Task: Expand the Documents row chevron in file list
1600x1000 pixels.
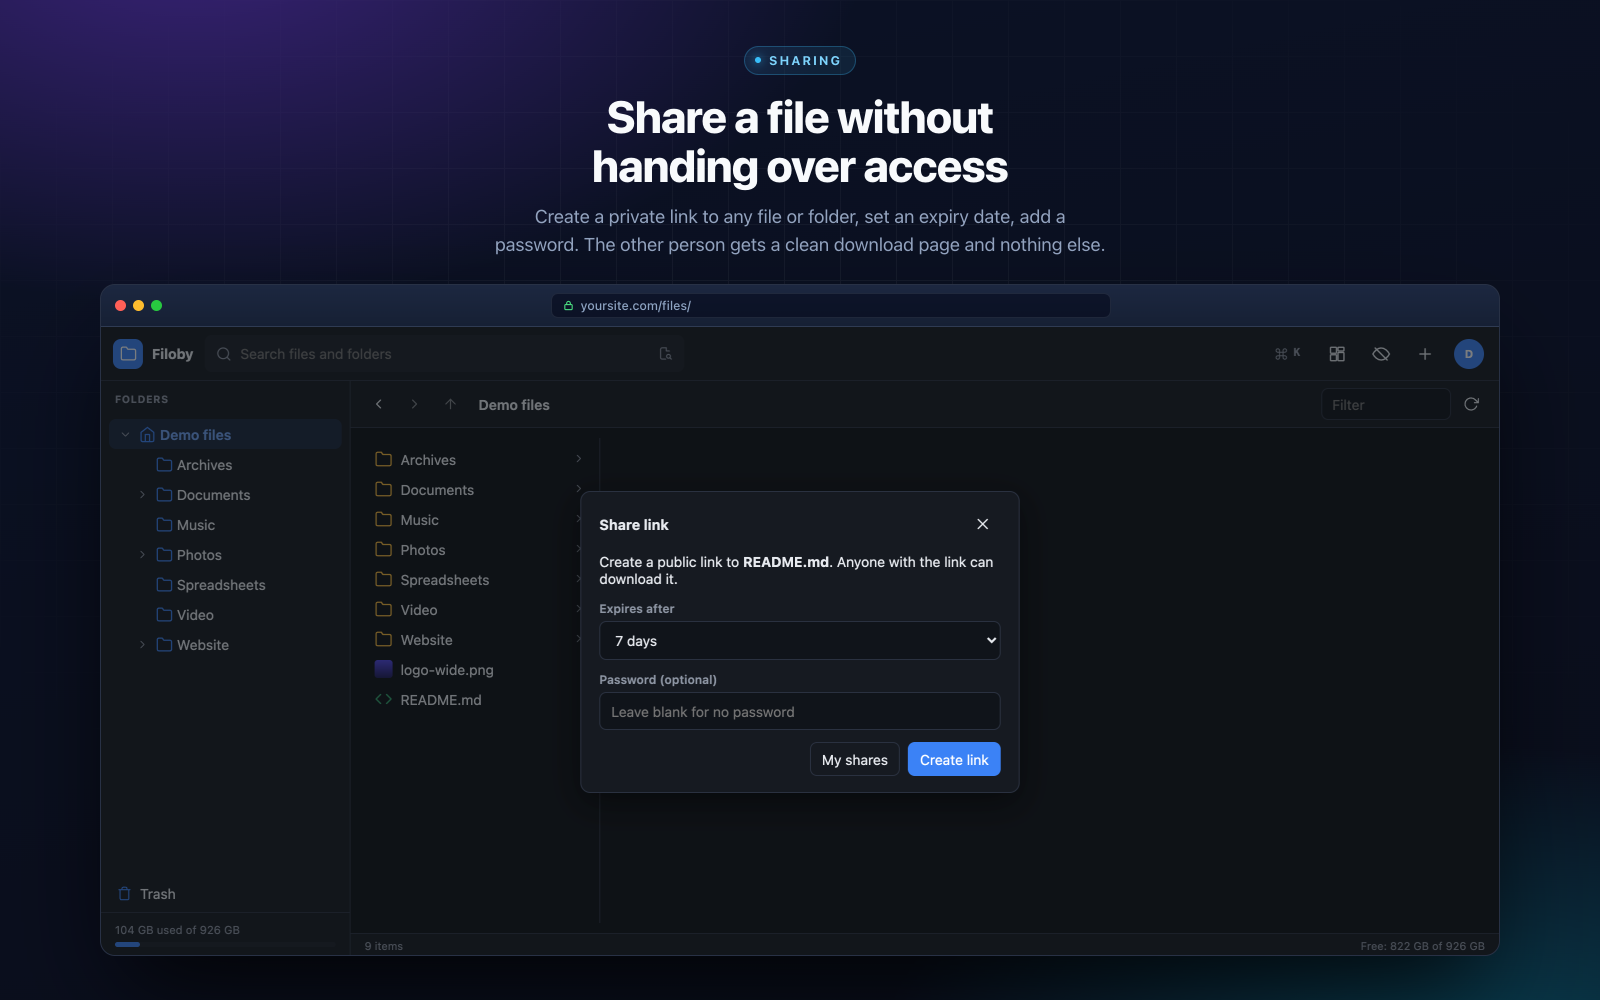Action: click(578, 489)
